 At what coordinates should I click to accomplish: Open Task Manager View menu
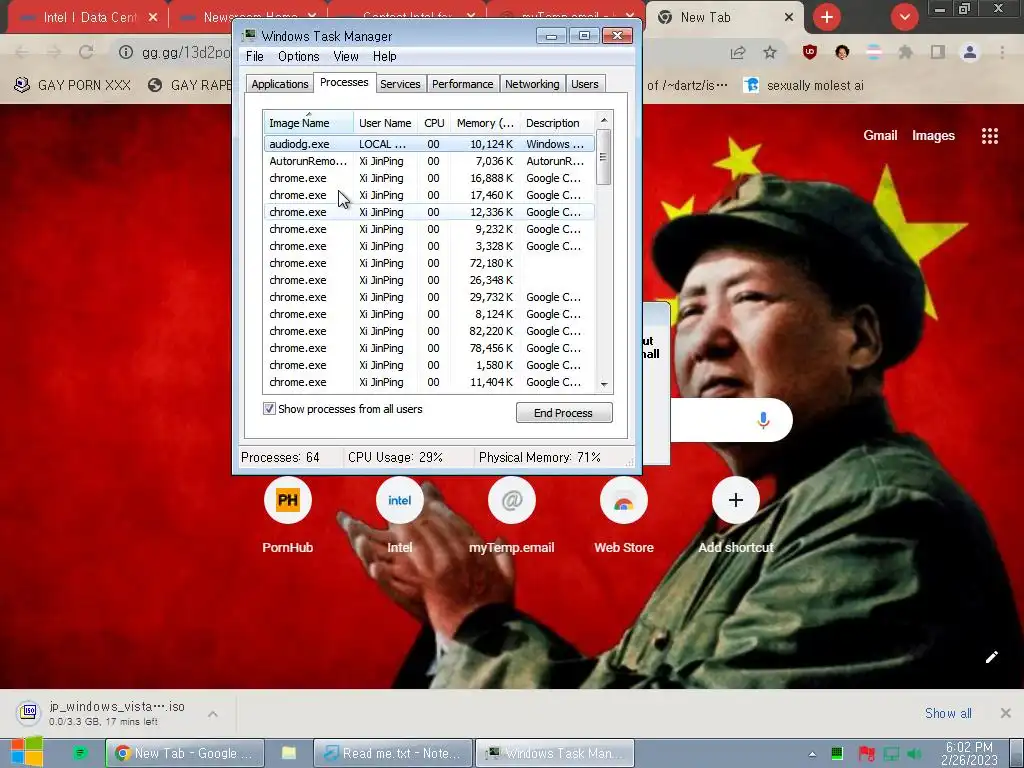pyautogui.click(x=345, y=56)
